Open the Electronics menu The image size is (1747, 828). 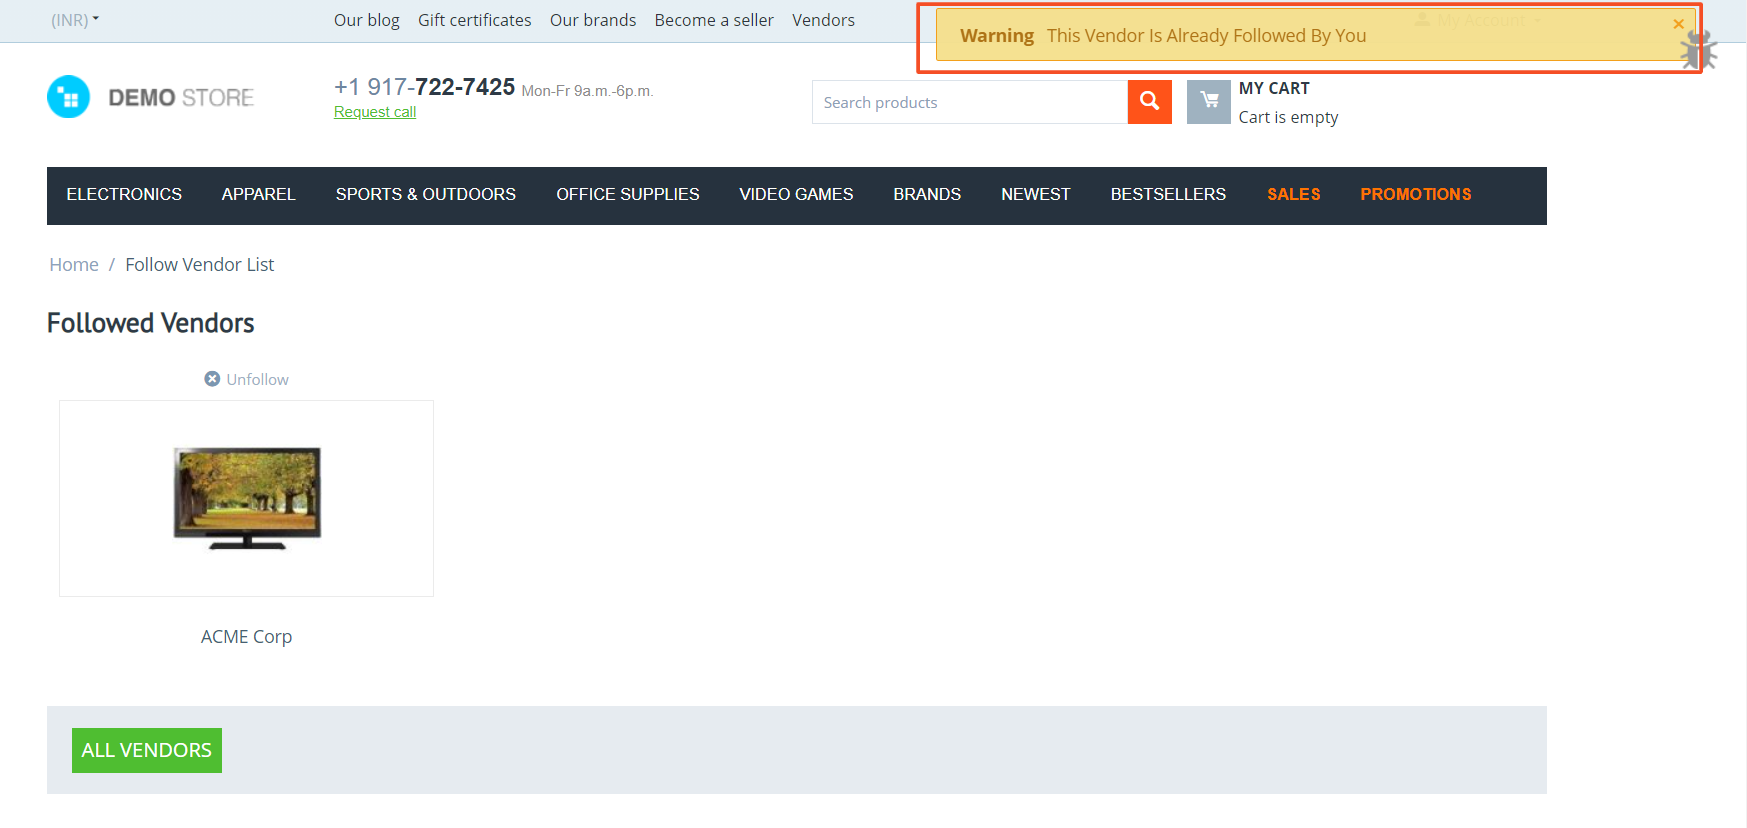[124, 195]
